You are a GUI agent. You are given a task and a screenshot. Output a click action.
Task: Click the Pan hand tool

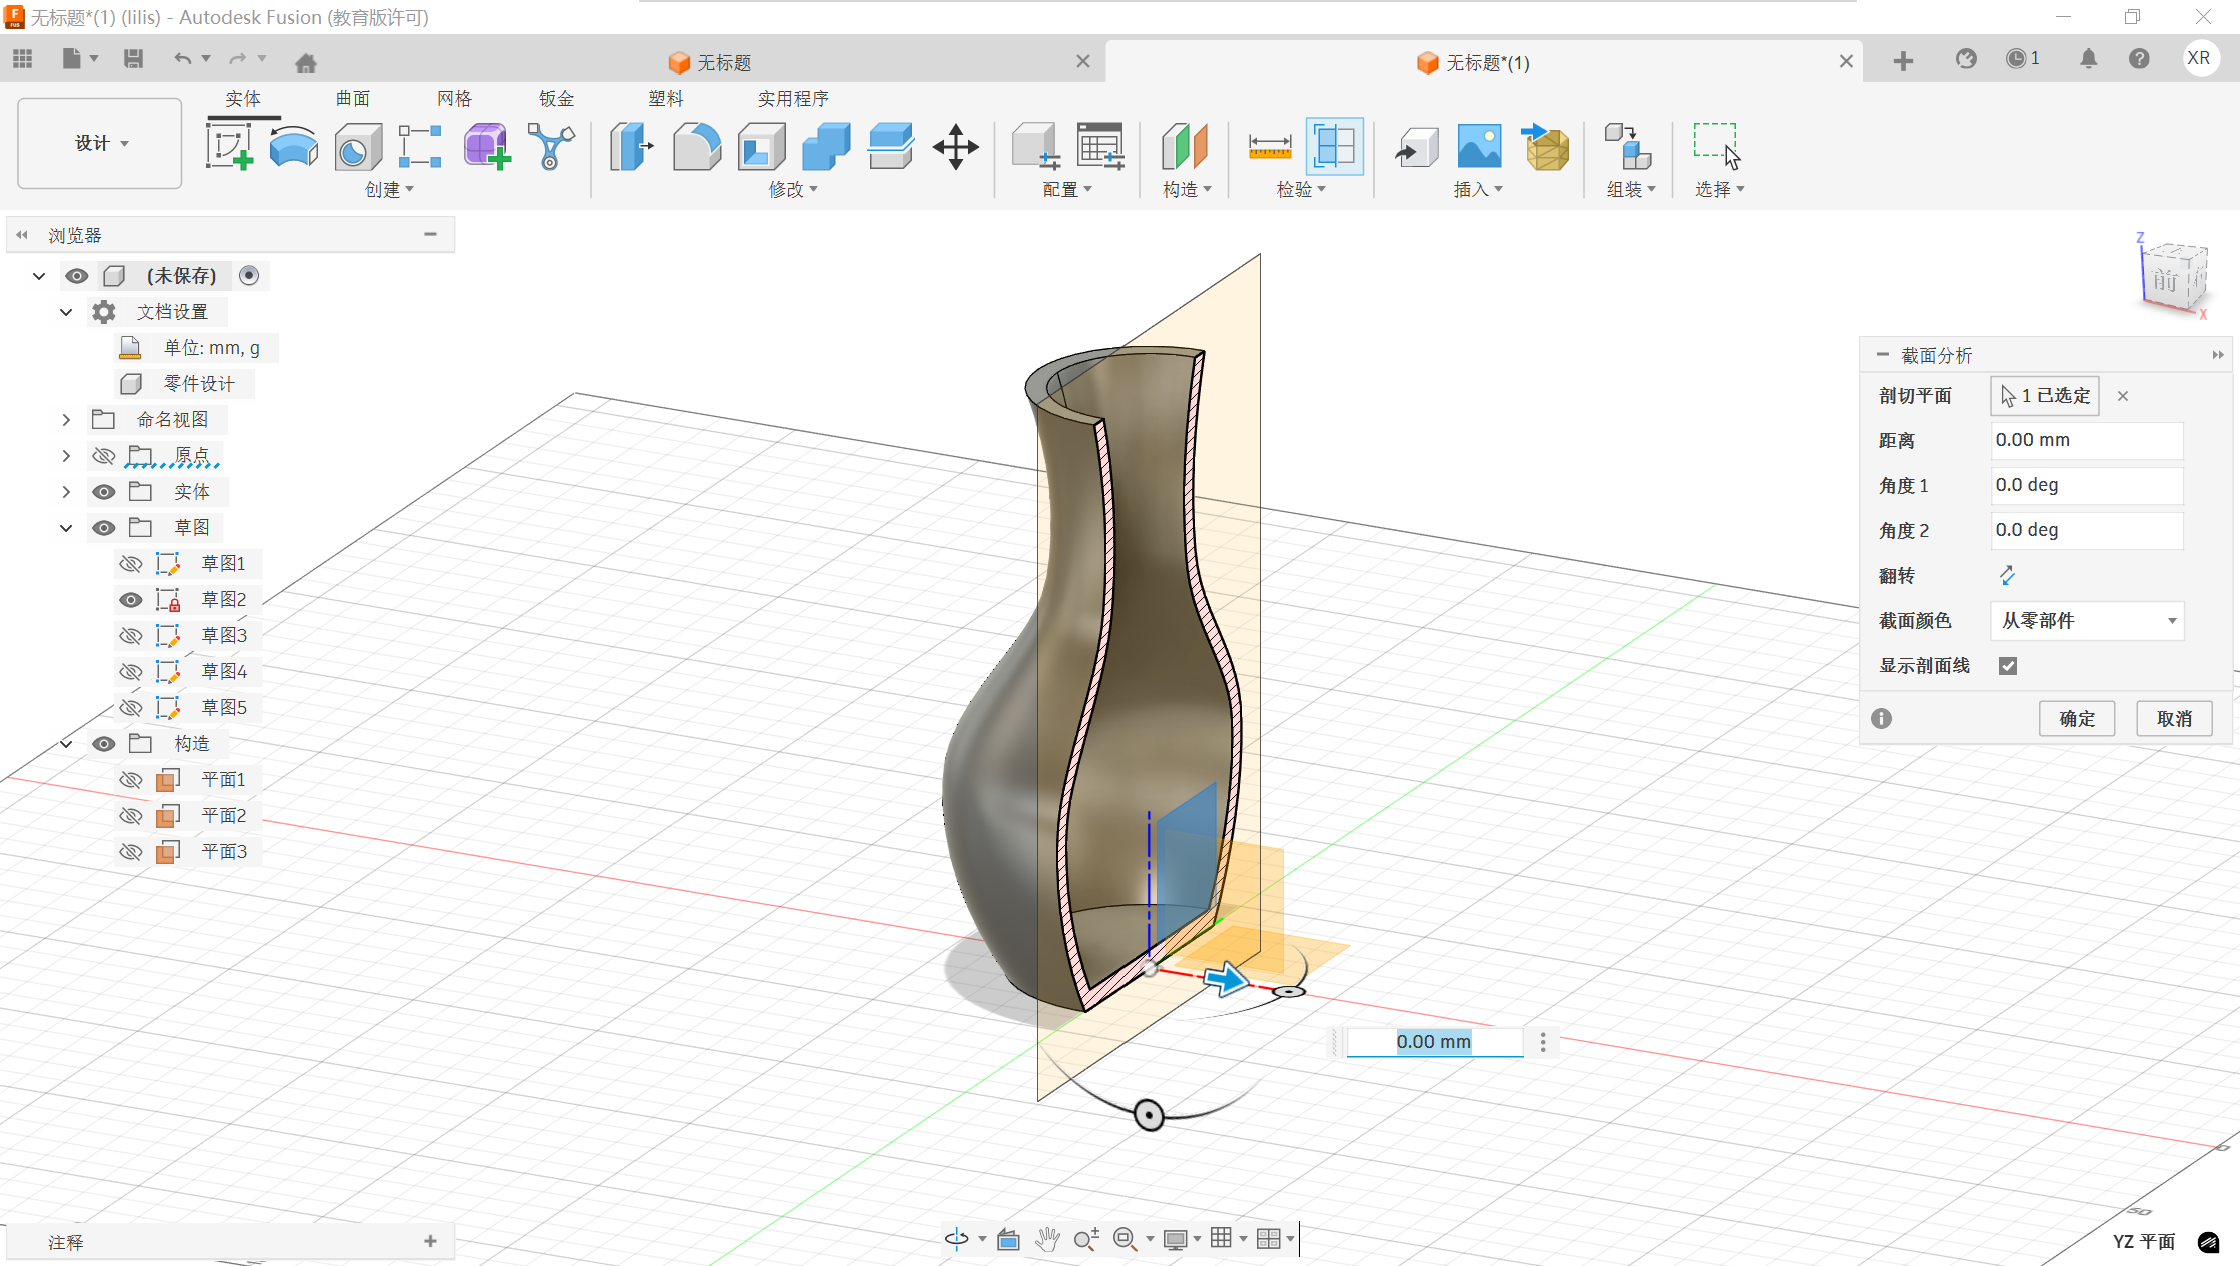[1047, 1239]
